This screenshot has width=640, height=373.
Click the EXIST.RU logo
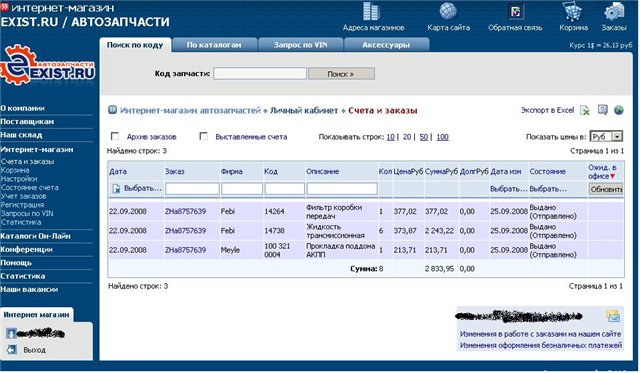click(x=47, y=65)
